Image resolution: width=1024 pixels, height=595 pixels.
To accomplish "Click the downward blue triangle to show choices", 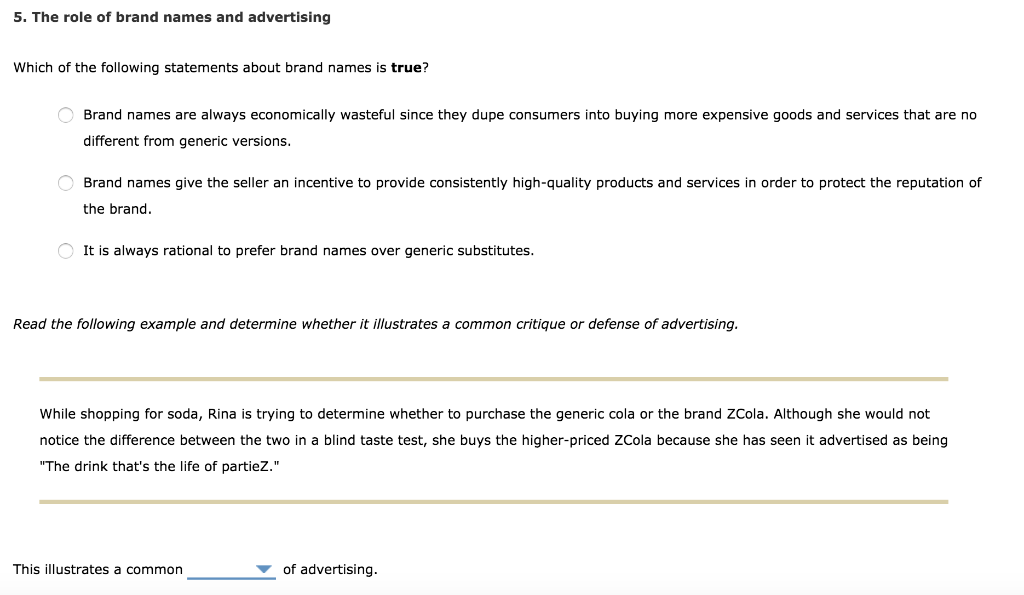I will (263, 568).
